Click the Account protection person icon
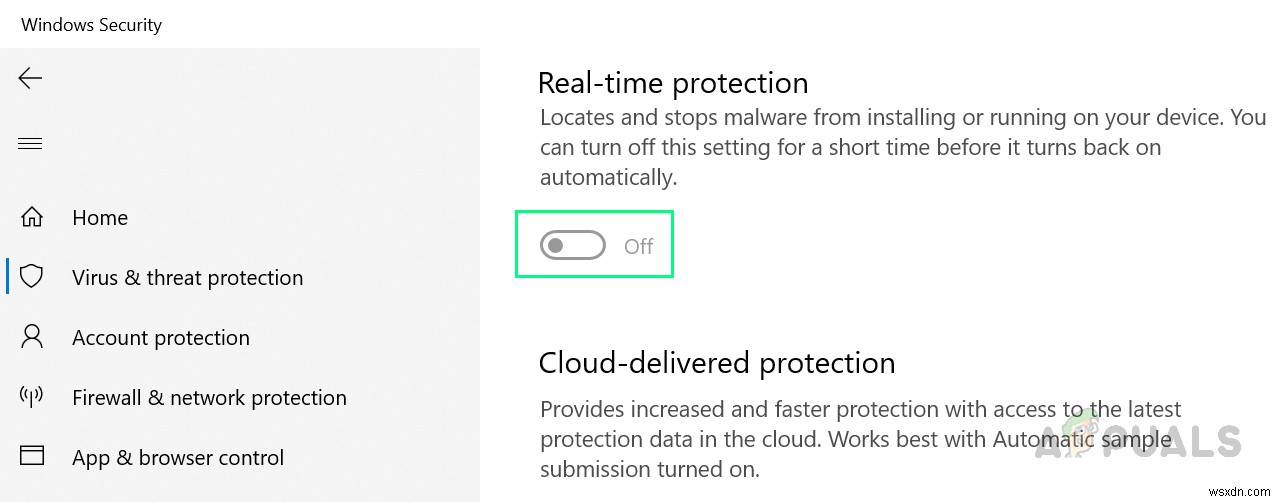The image size is (1282, 502). coord(32,337)
